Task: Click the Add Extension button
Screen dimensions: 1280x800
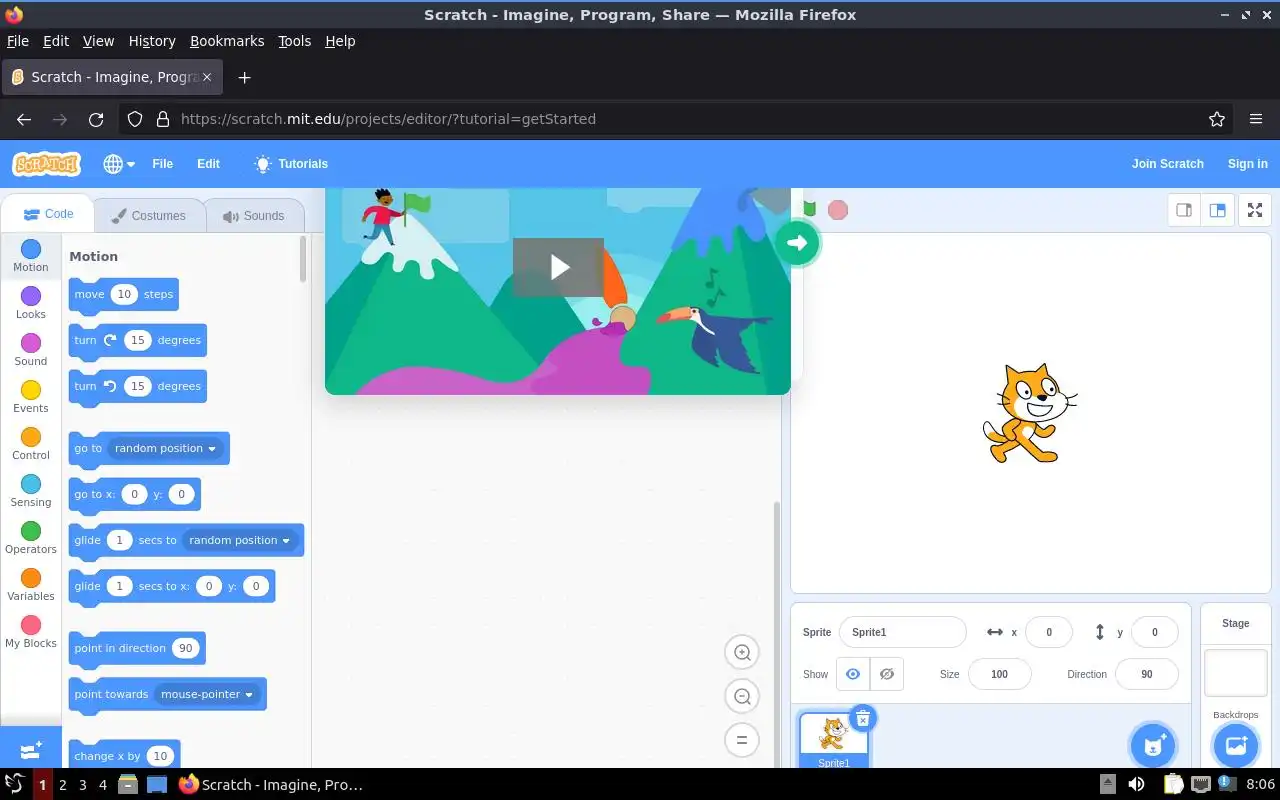Action: pos(31,748)
